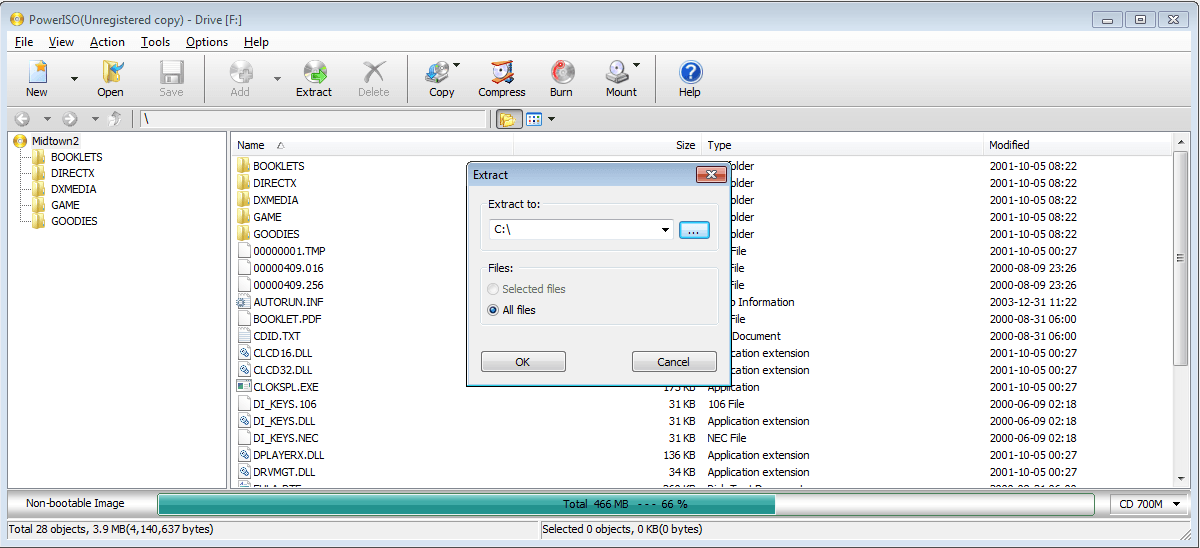This screenshot has height=548, width=1200.
Task: Select BOOKLETS folder in the tree
Action: tap(76, 157)
